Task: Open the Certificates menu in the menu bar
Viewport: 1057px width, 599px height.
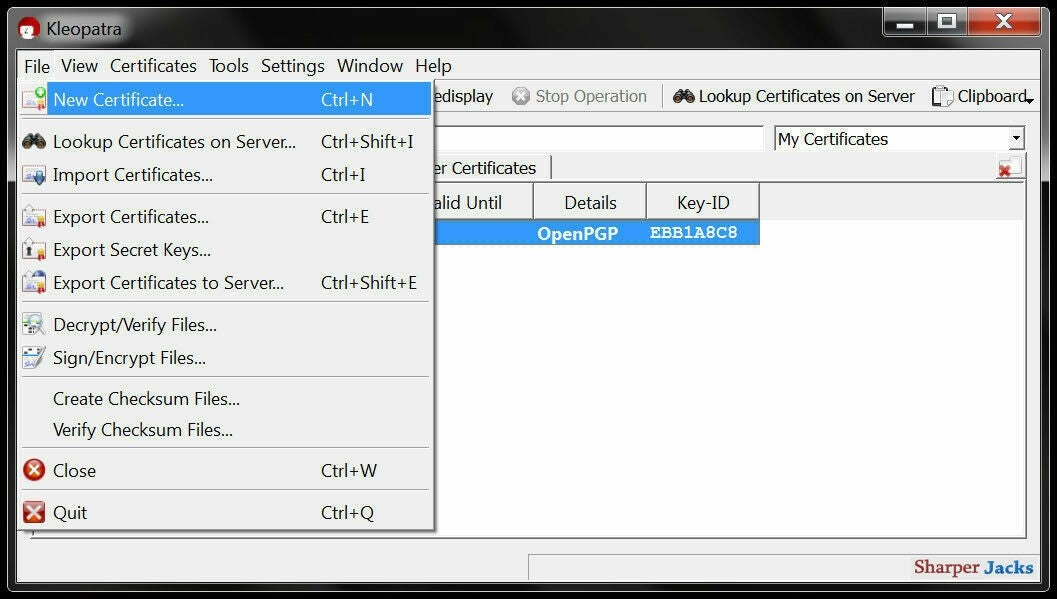Action: [153, 66]
